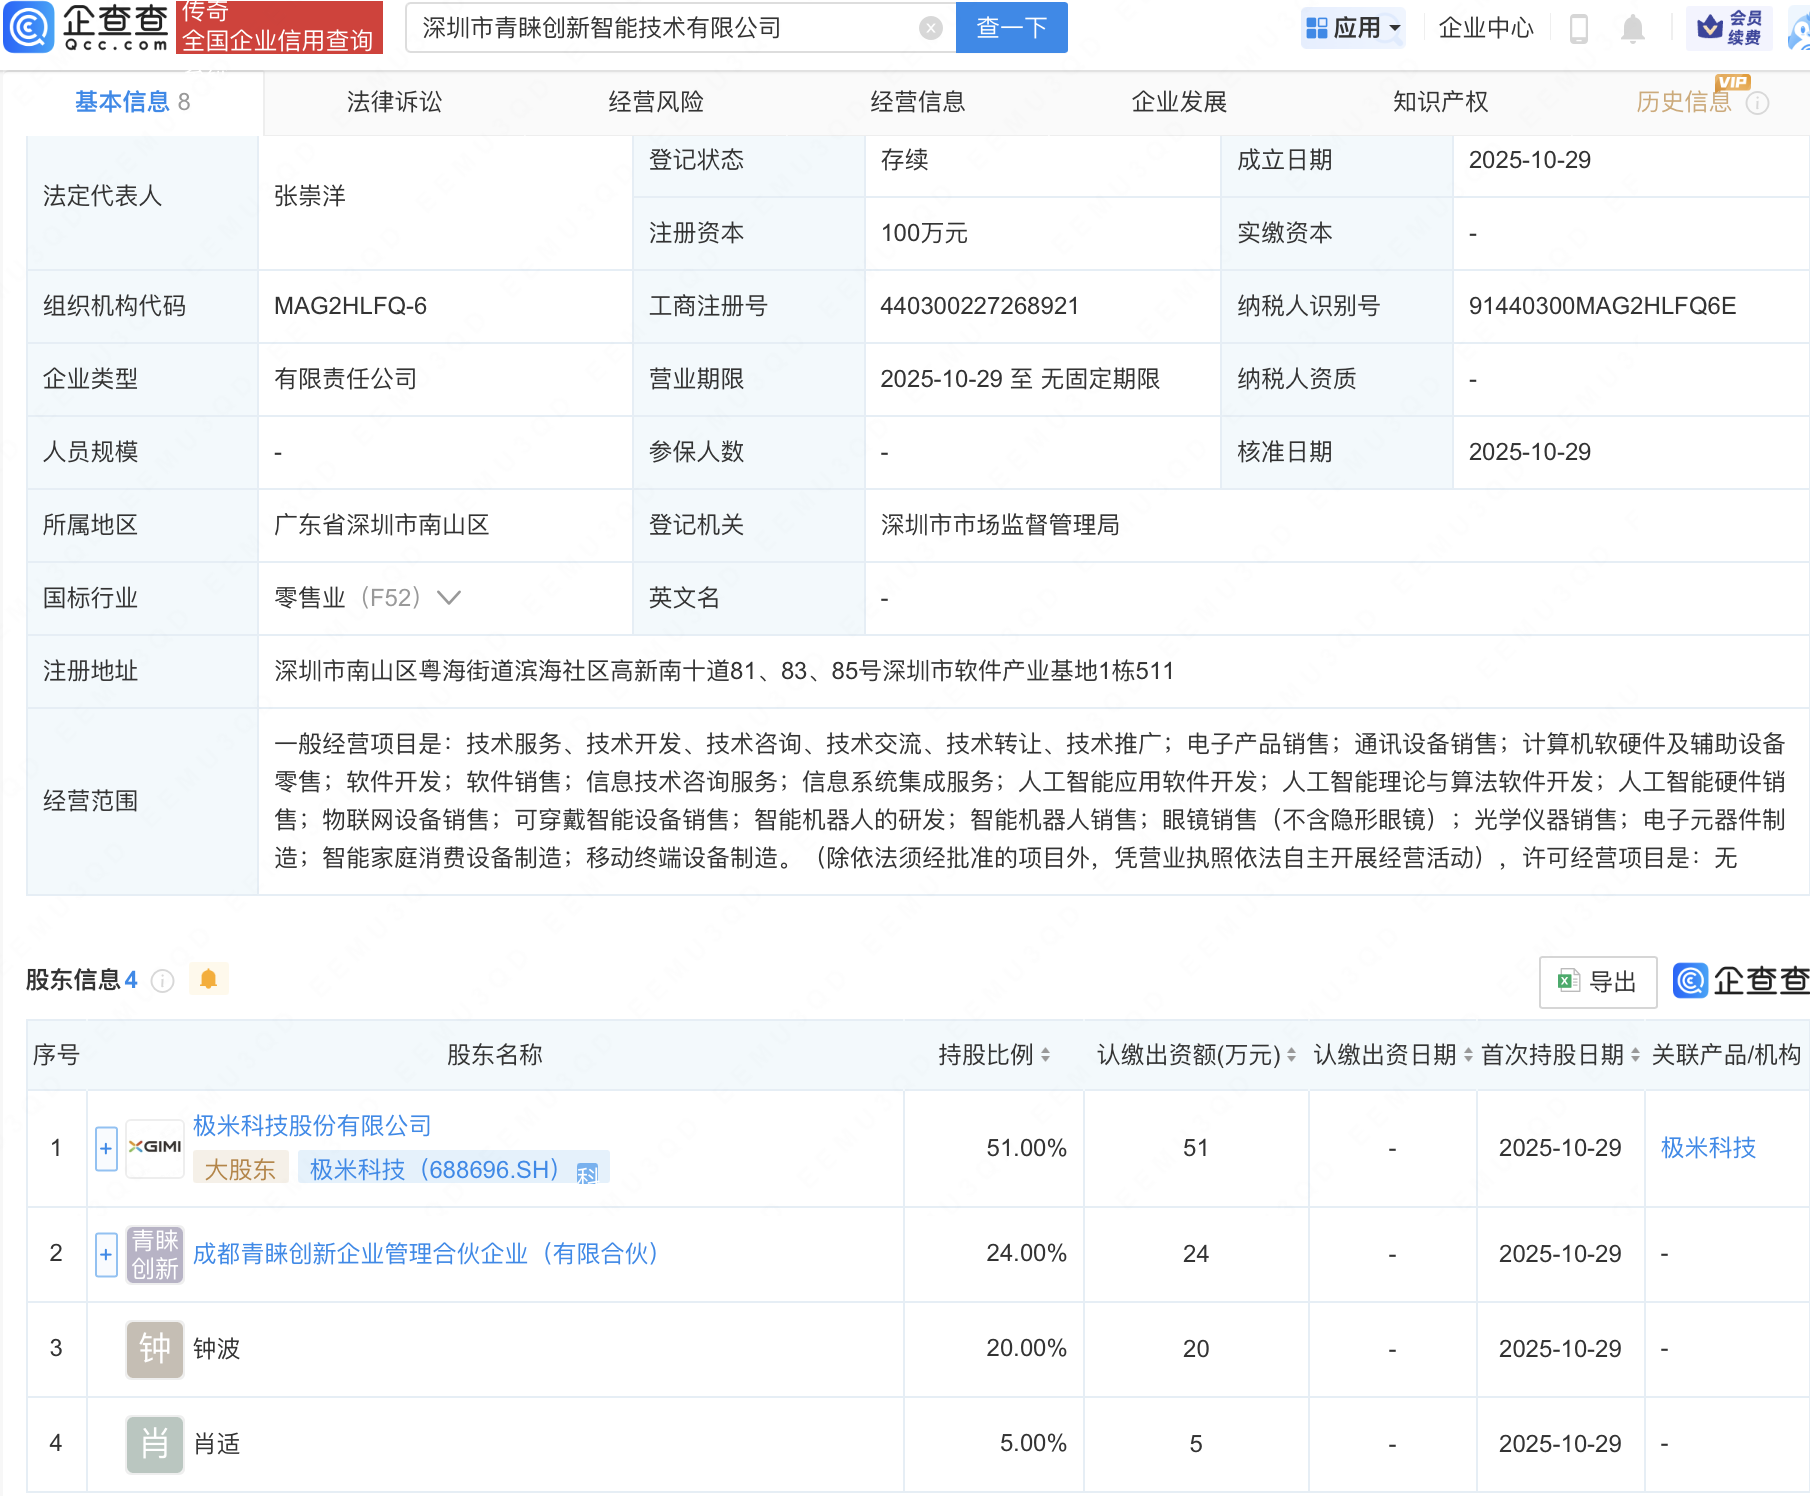Click the 会员续费 crown membership icon
The width and height of the screenshot is (1810, 1496).
[1728, 27]
